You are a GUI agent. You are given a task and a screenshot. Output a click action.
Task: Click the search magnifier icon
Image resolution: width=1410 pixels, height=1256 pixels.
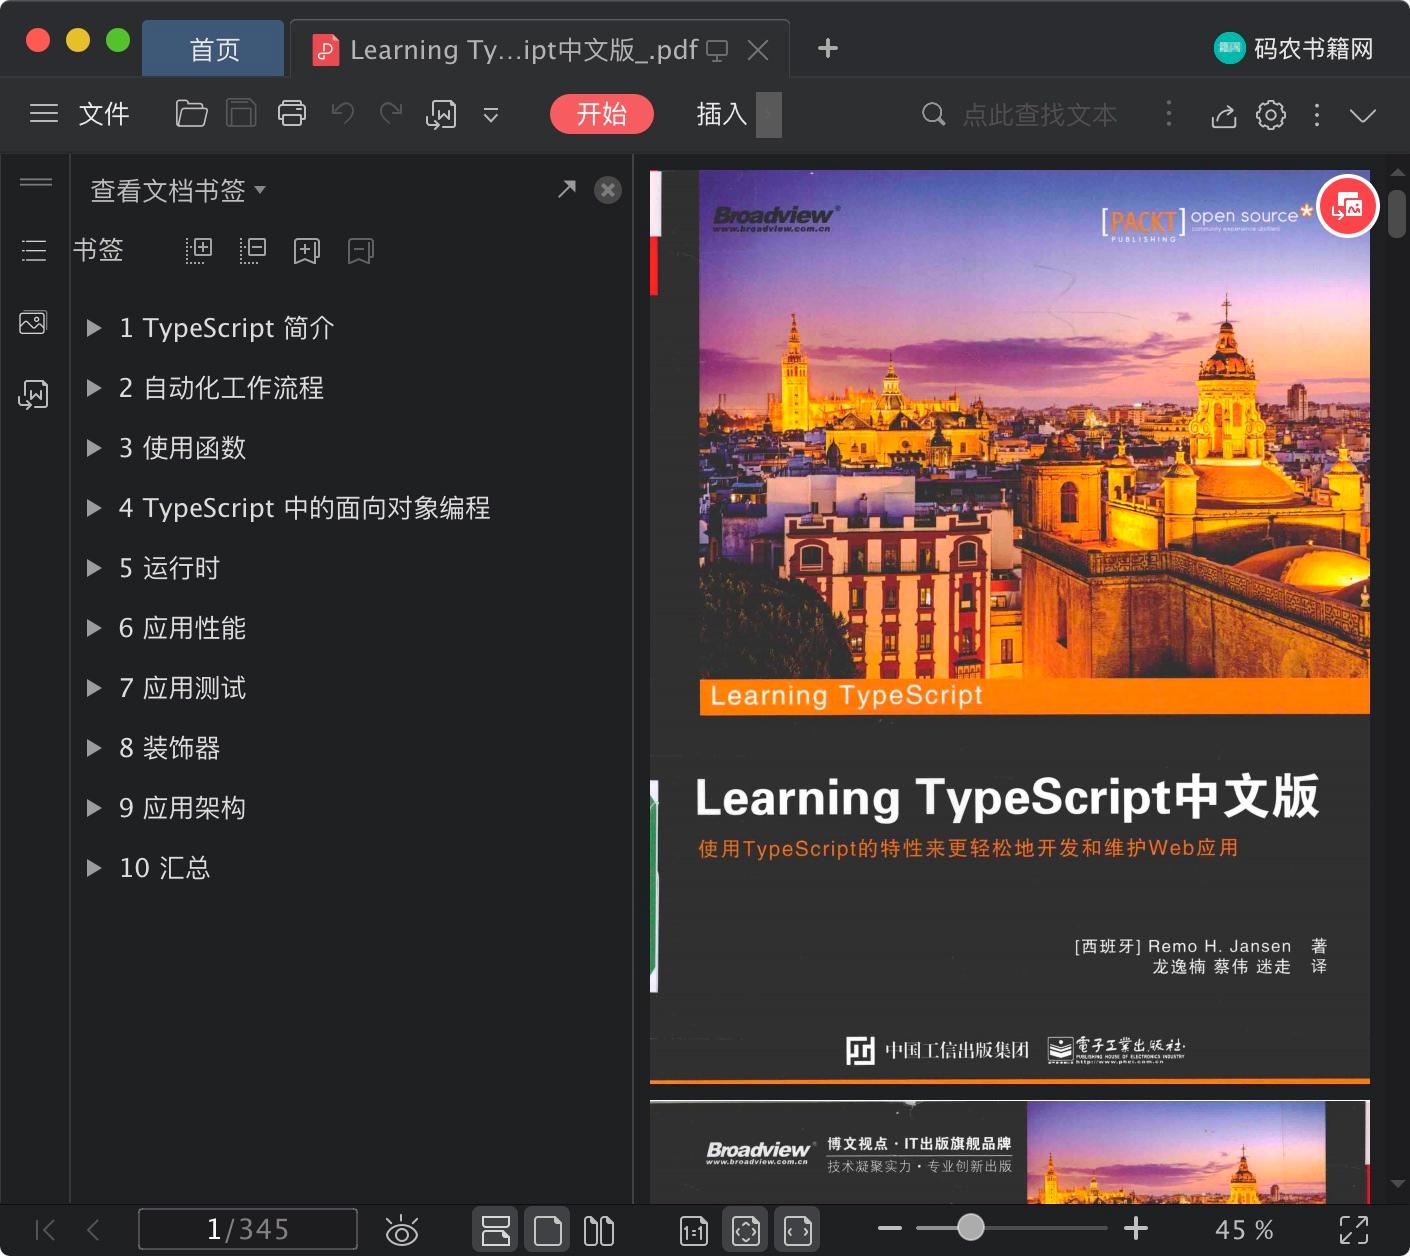[933, 114]
